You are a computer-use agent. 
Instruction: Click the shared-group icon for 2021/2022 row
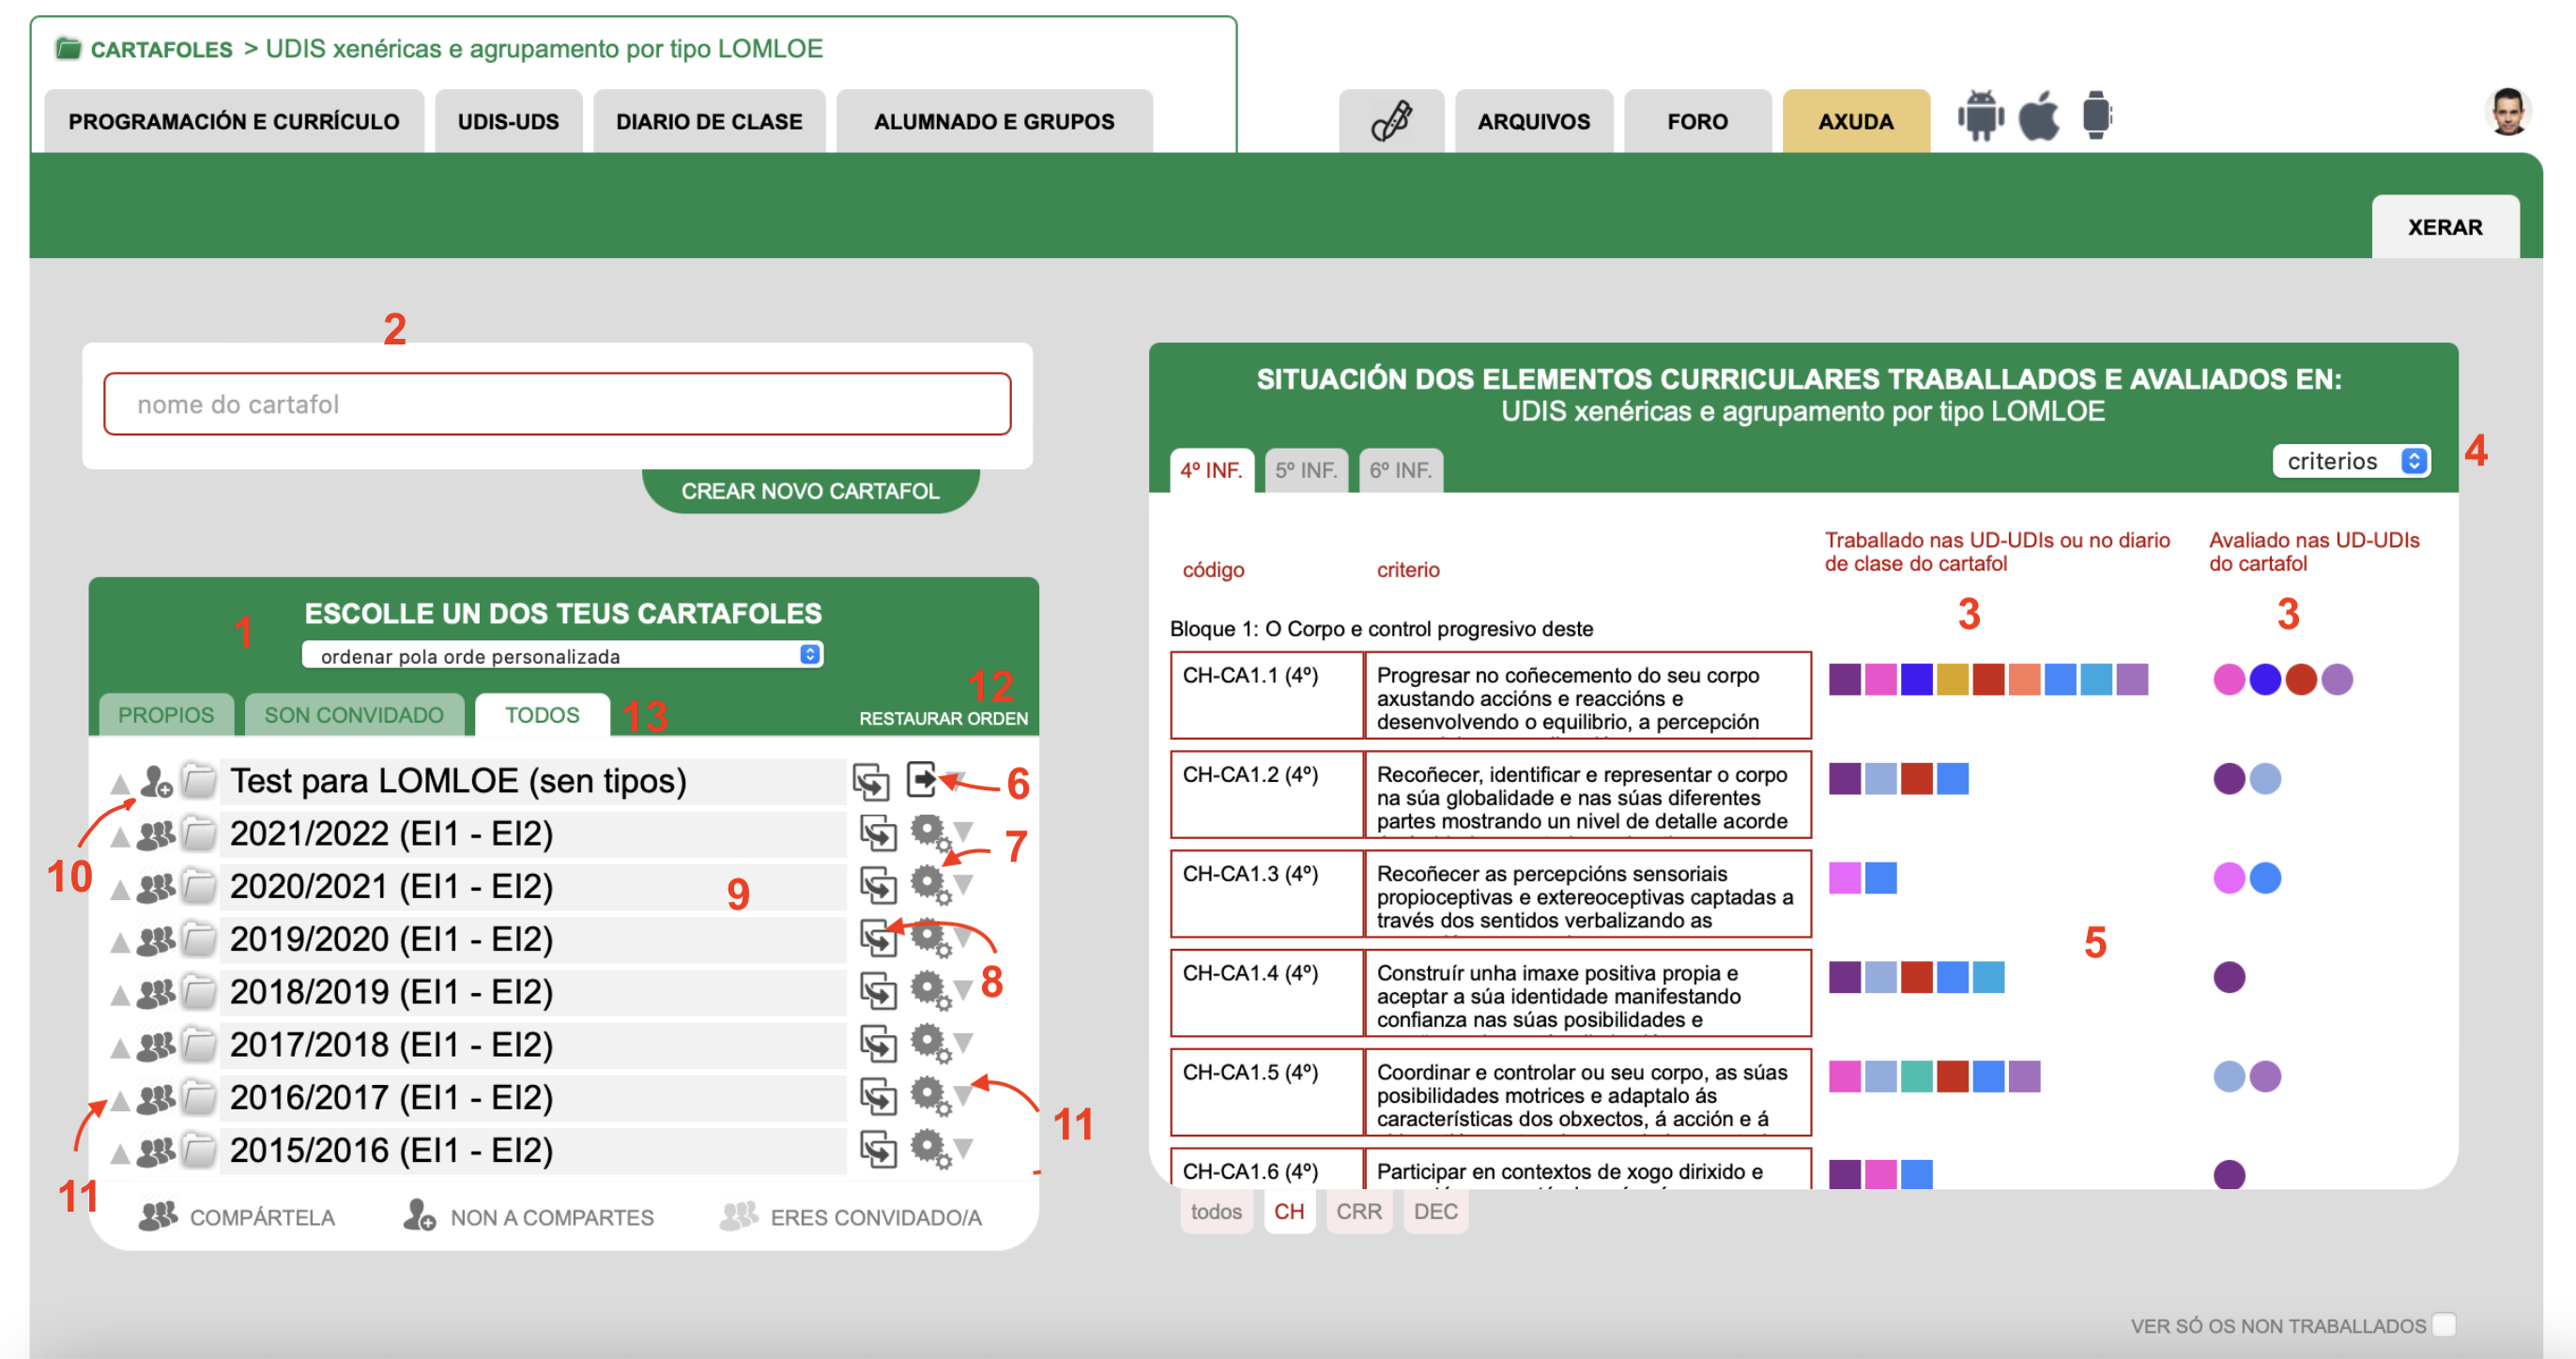[x=156, y=834]
